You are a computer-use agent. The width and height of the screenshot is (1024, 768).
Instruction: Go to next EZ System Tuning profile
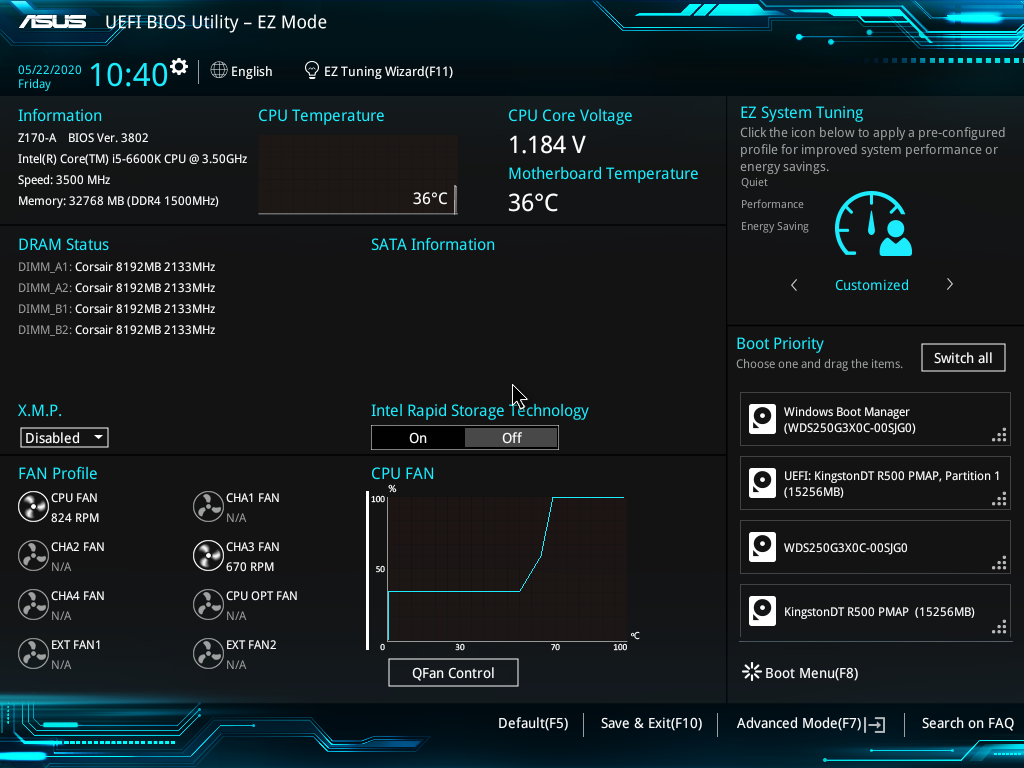coord(949,285)
